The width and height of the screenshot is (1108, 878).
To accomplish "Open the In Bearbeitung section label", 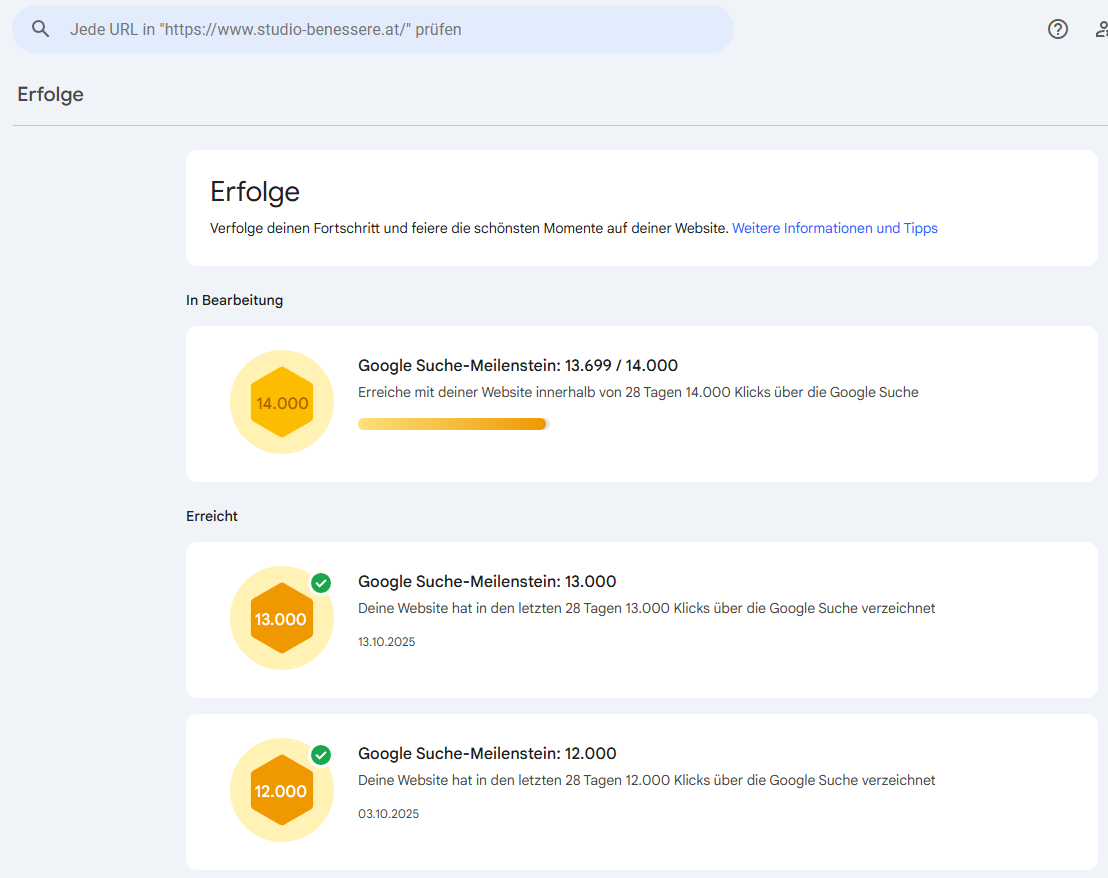I will pos(234,300).
